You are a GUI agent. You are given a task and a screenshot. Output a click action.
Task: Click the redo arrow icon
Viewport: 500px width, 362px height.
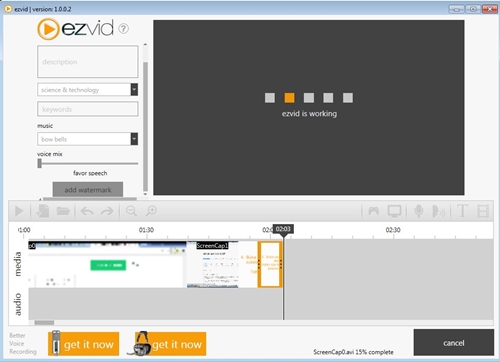click(x=107, y=211)
